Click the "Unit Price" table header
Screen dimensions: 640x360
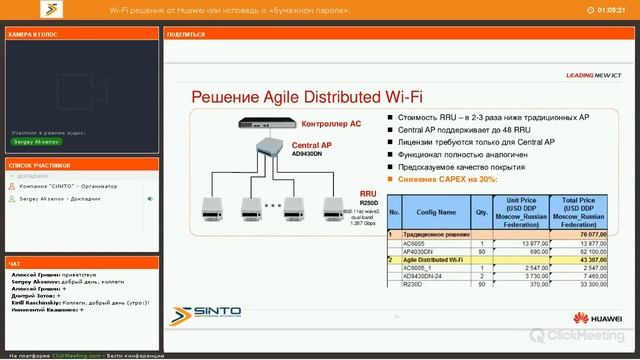tap(521, 212)
